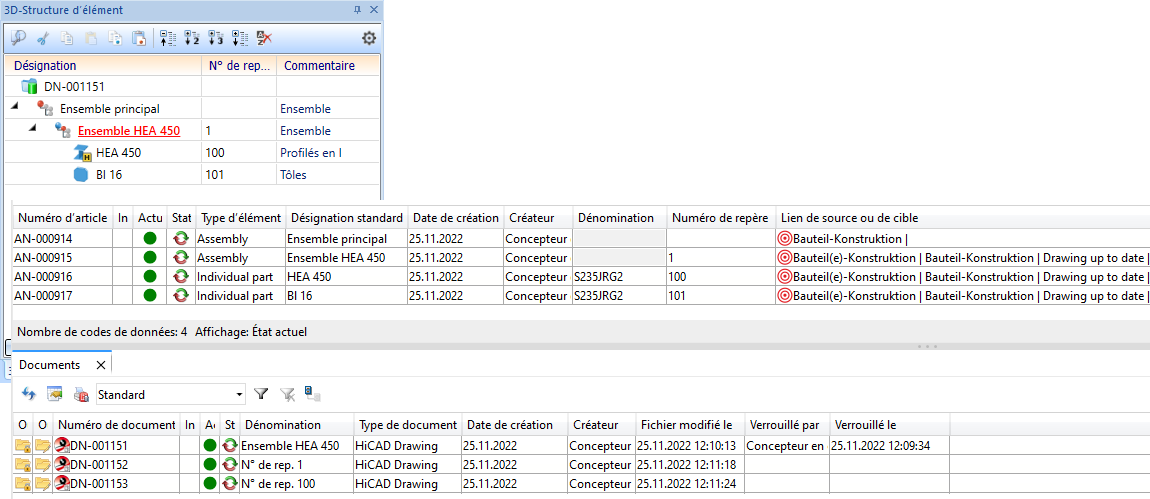Click the Tôles comment cell
The width and height of the screenshot is (1150, 499).
(x=329, y=175)
